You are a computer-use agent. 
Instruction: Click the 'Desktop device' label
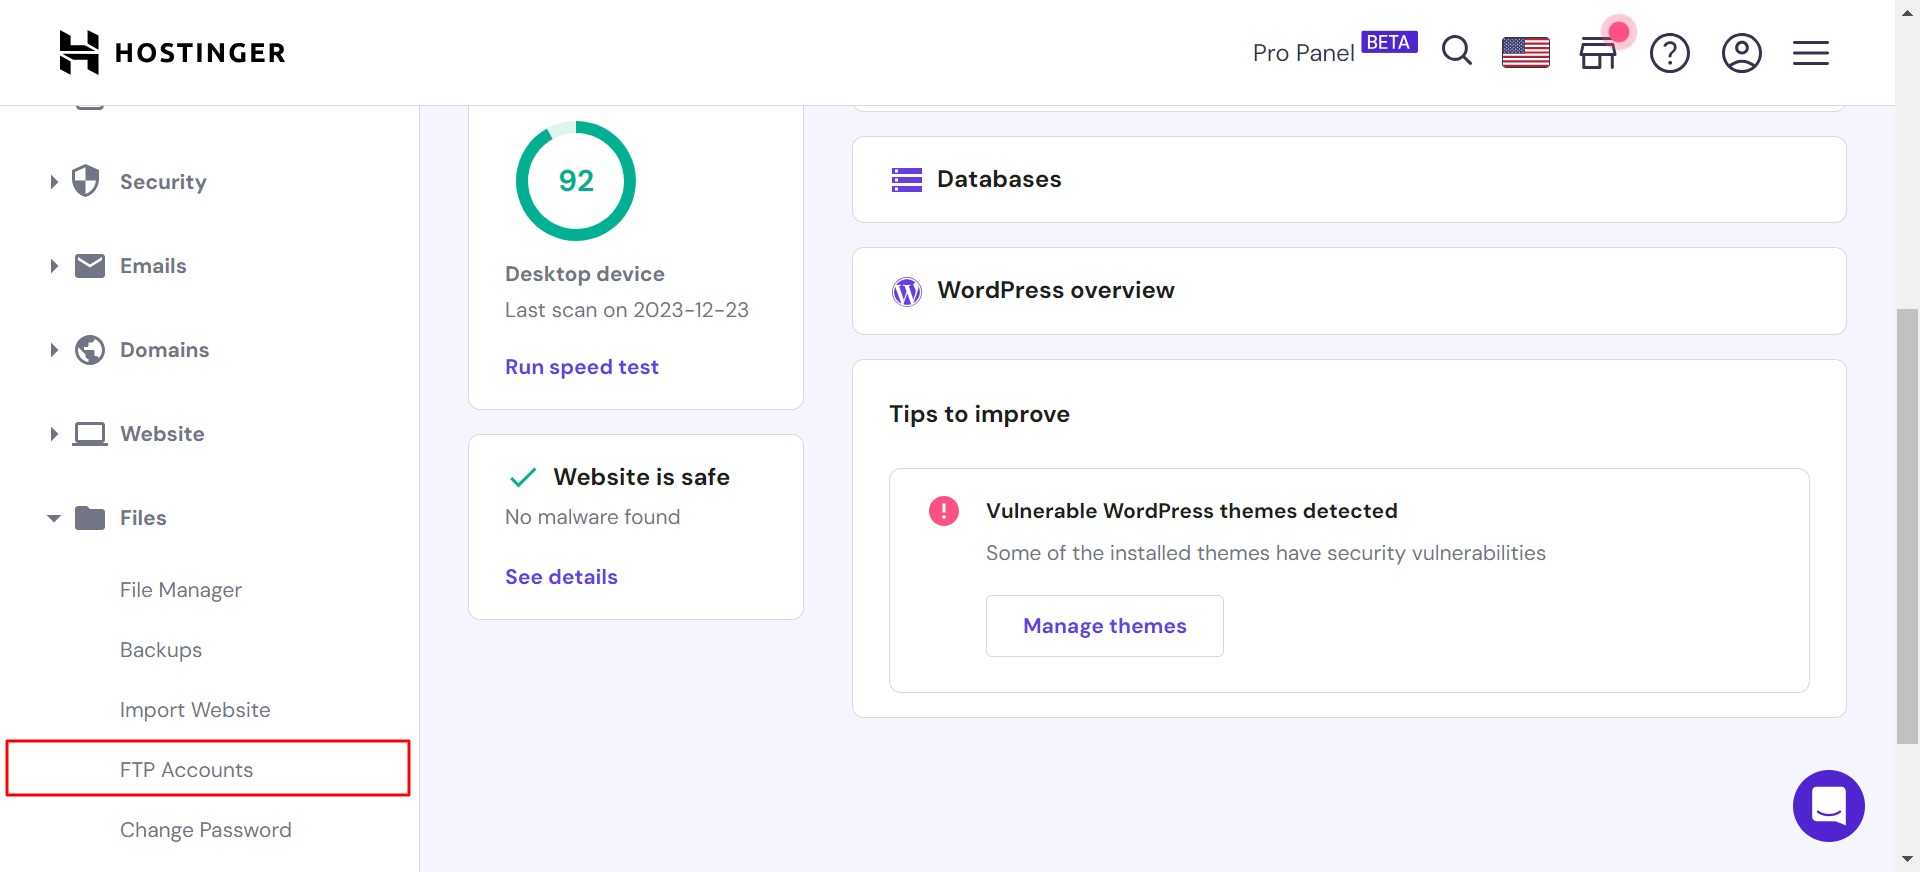pos(585,274)
